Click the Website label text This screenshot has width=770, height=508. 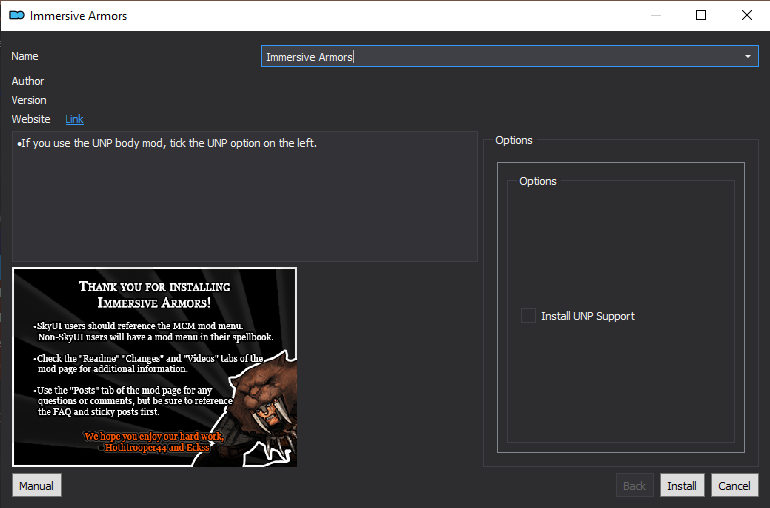[31, 119]
